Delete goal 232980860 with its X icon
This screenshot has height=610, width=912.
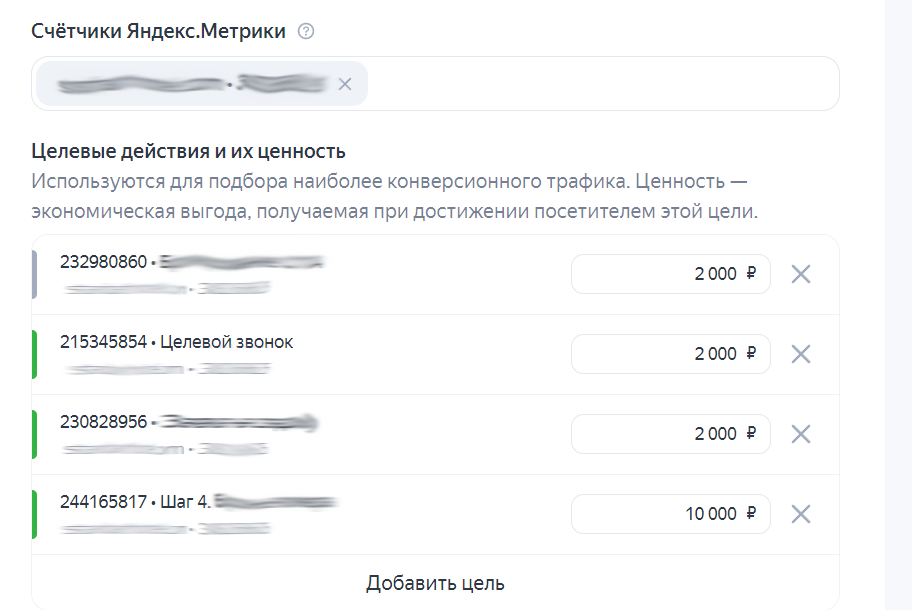coord(800,274)
